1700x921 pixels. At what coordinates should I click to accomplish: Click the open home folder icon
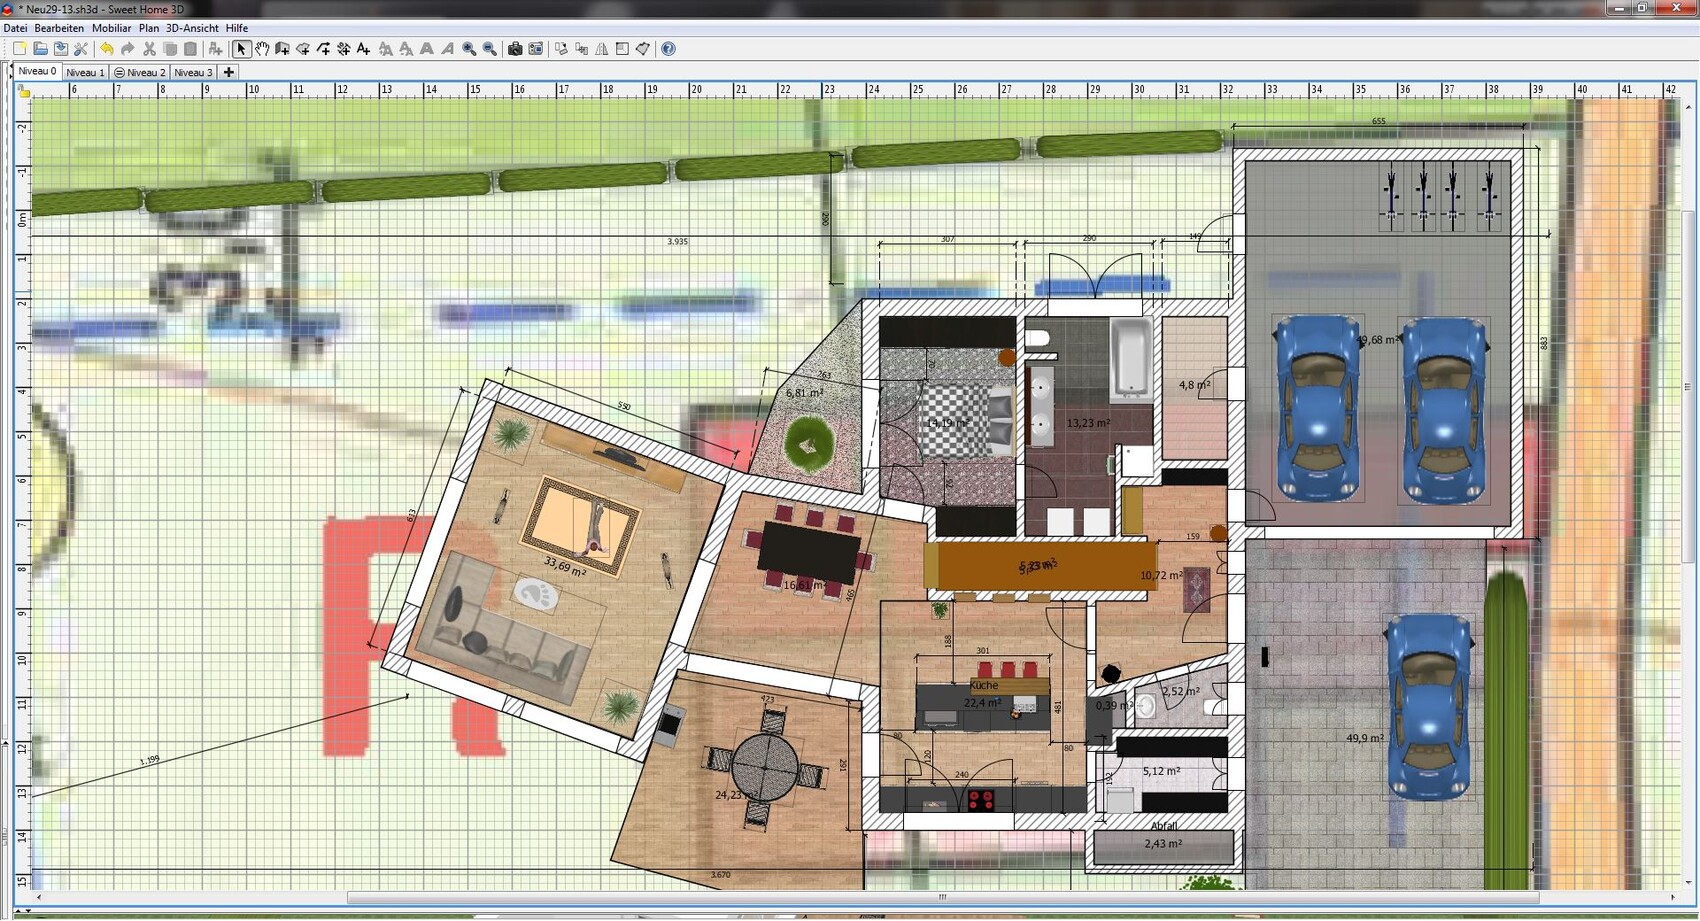(40, 49)
